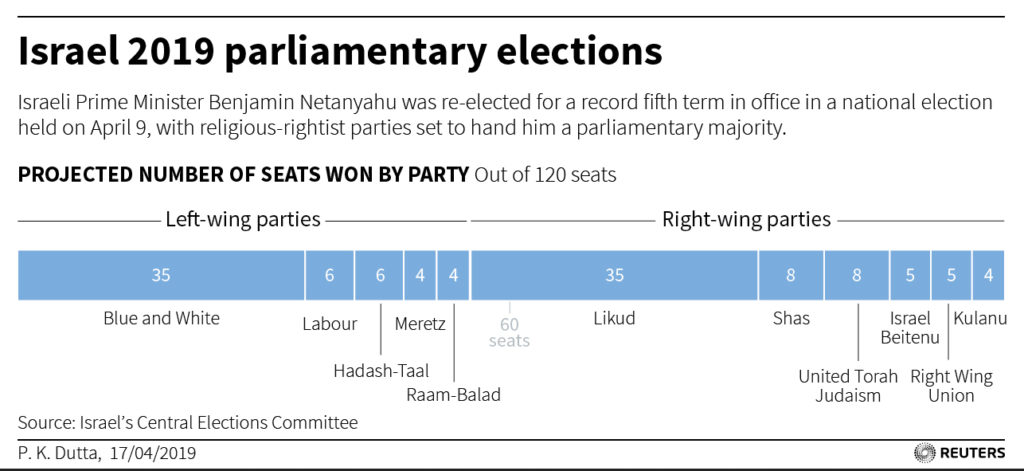Click the P. K. Dutta byline
1024x471 pixels.
107,453
